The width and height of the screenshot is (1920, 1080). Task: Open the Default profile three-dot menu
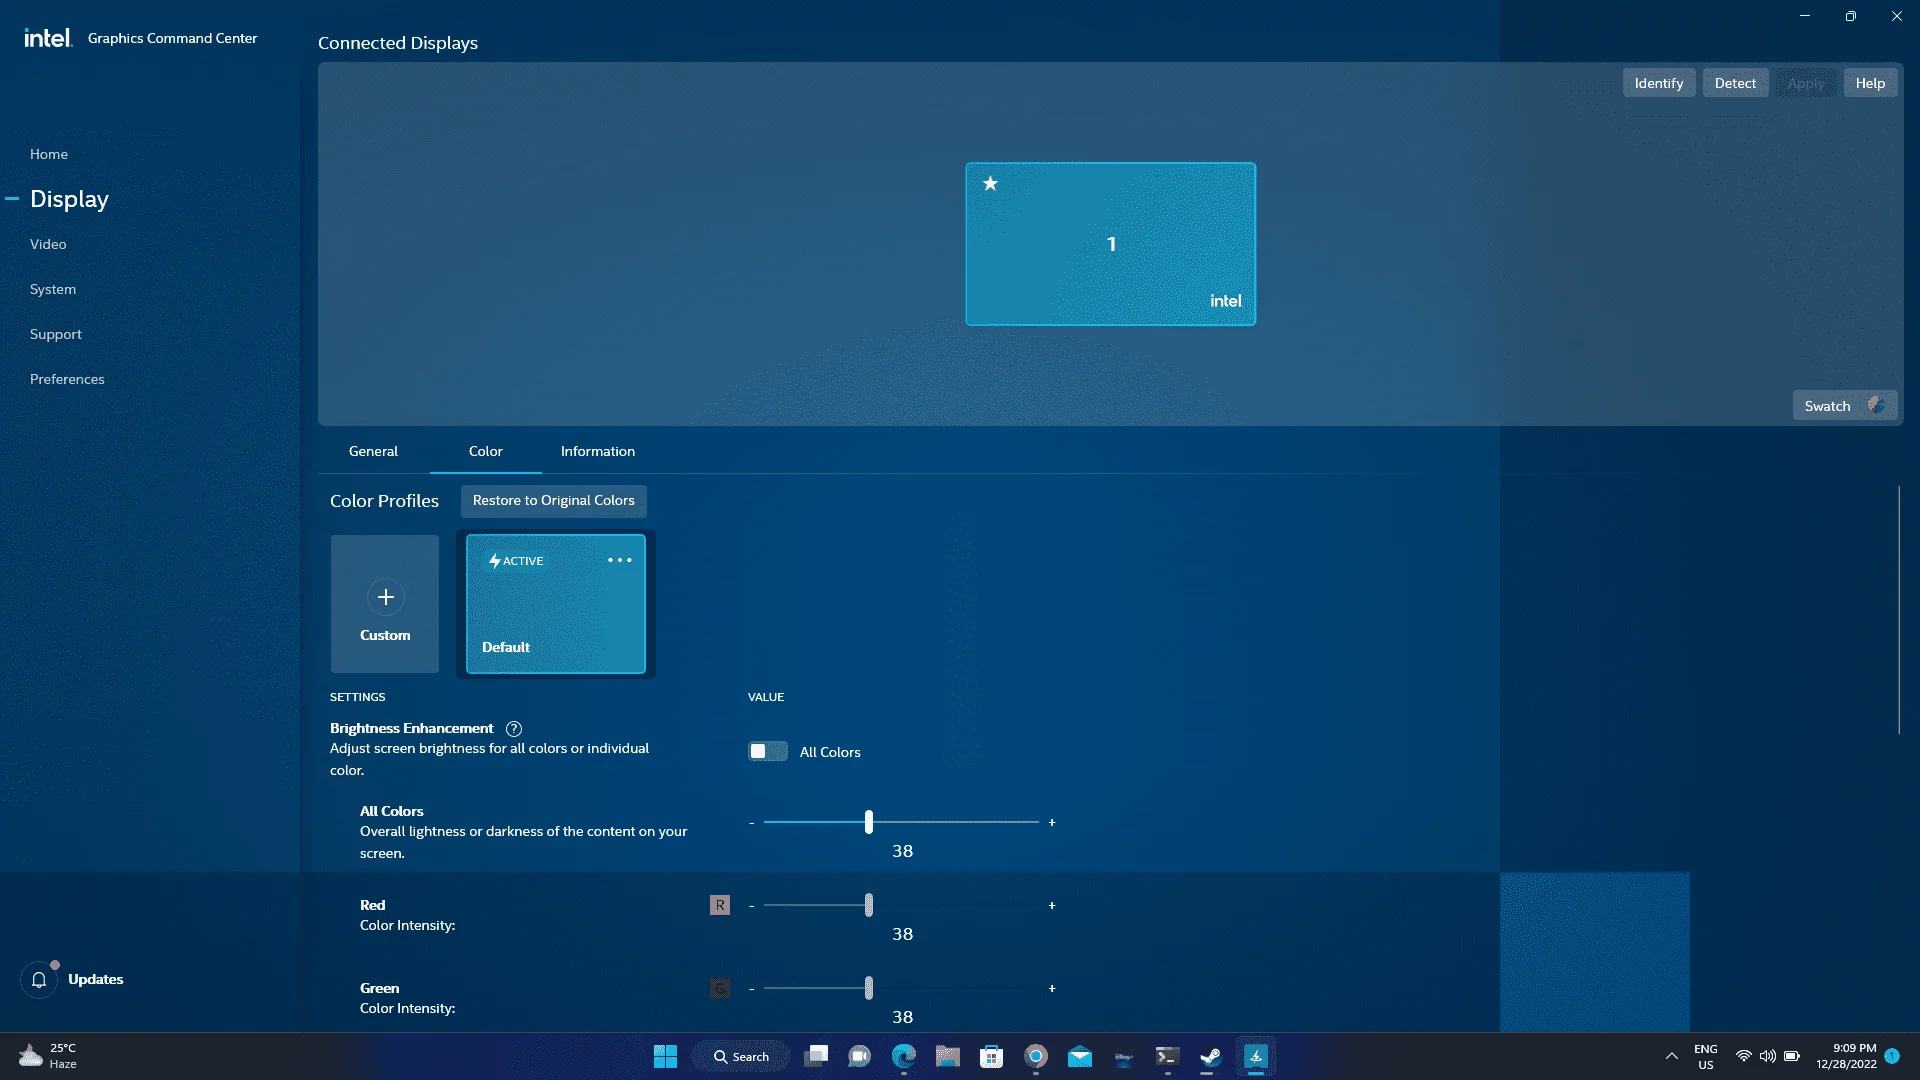click(620, 560)
